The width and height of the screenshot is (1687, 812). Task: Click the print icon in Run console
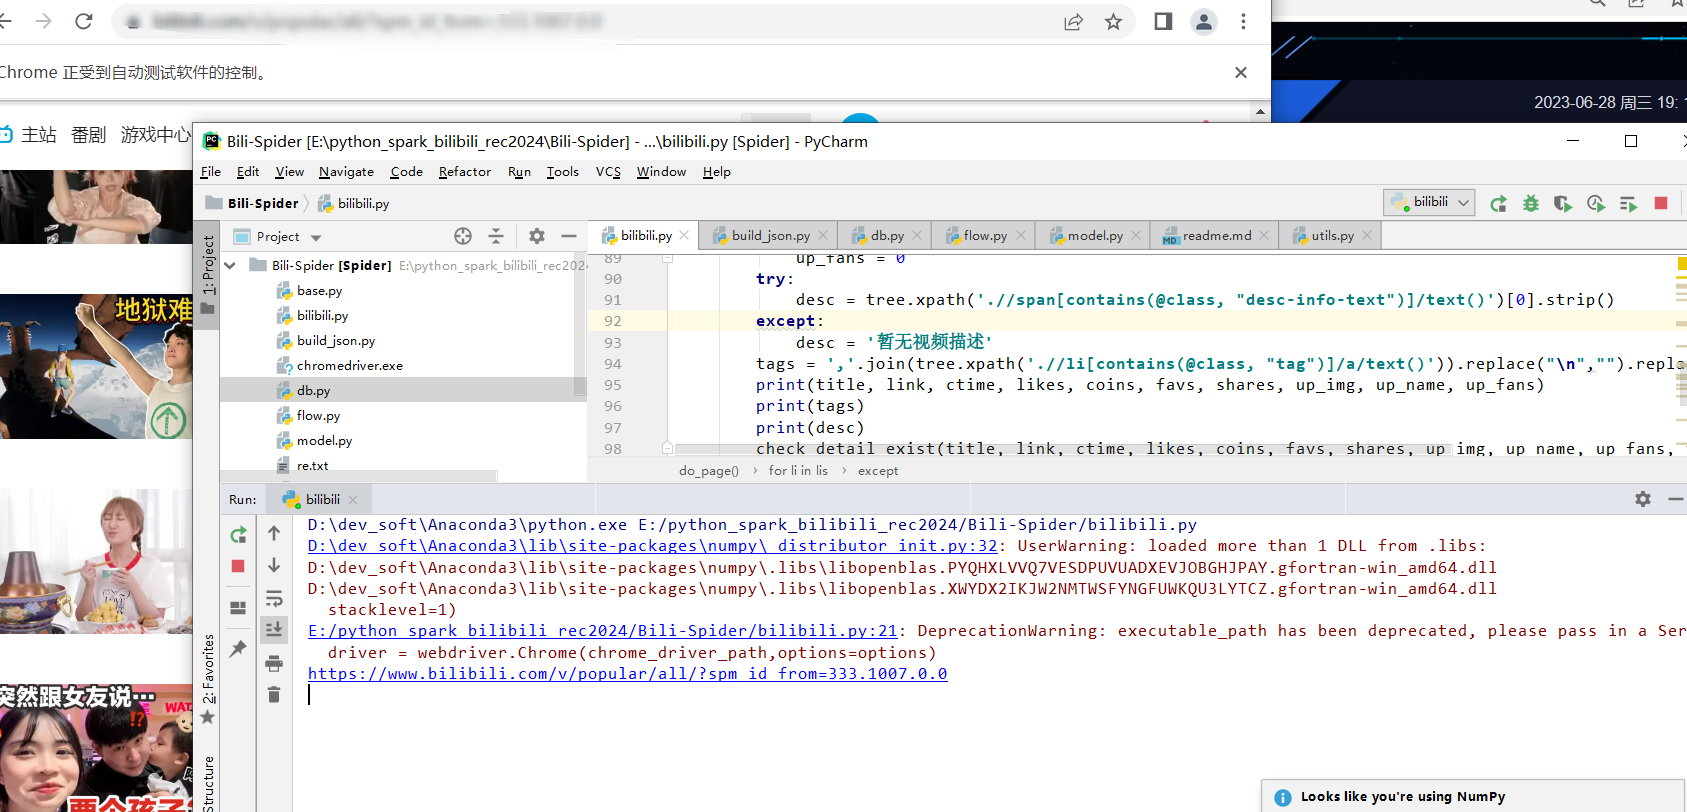(x=274, y=663)
